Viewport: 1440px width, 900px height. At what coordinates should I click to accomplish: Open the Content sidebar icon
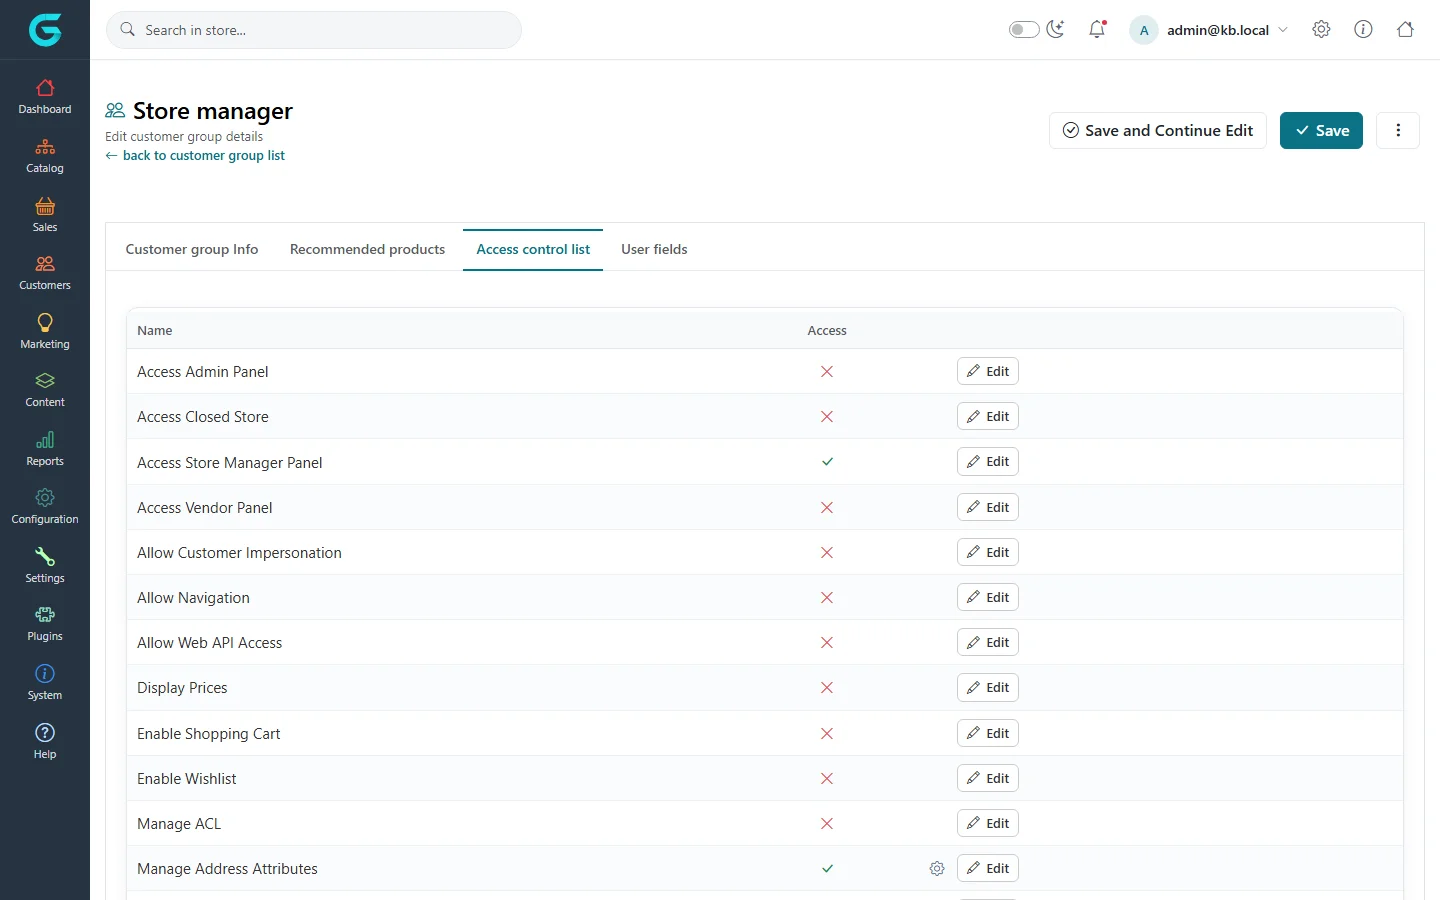(x=45, y=381)
